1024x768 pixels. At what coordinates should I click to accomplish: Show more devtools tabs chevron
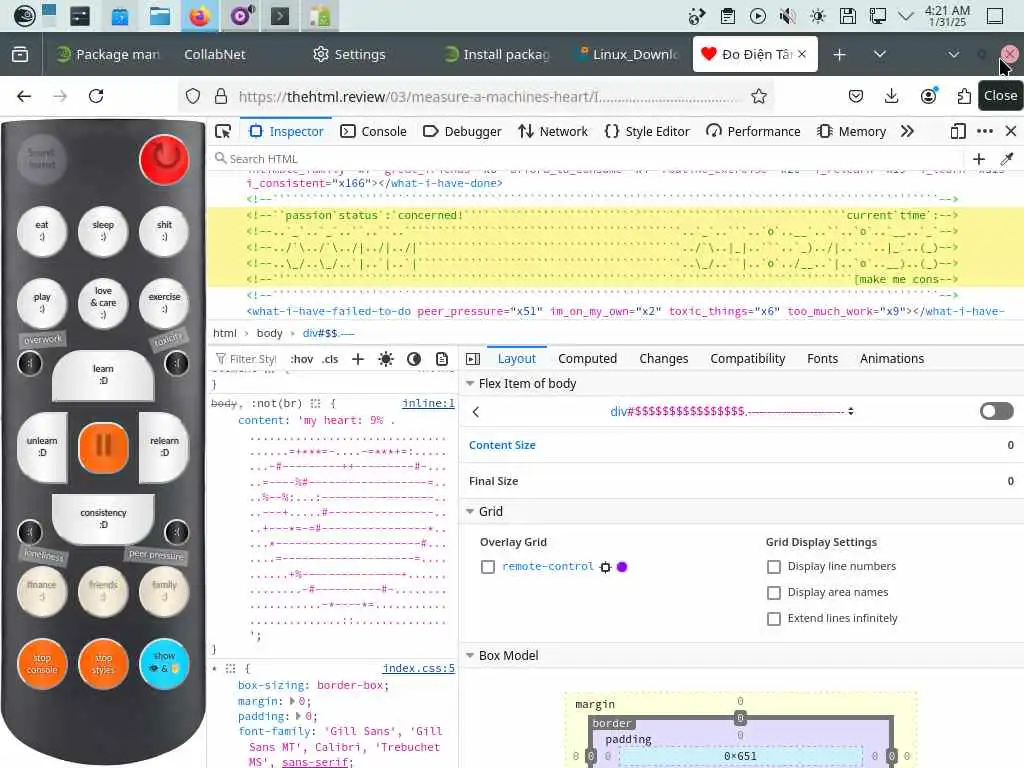click(907, 131)
